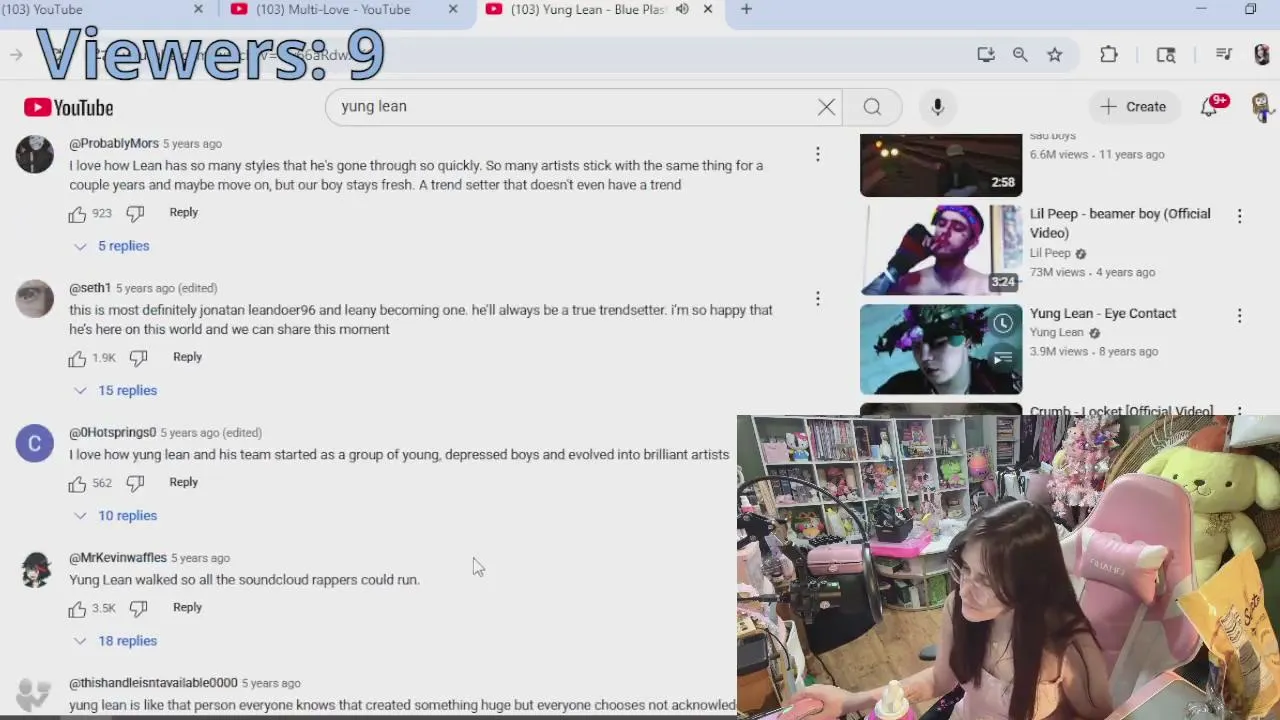Open Lil Peep beamer boy video thumbnail
Viewport: 1280px width, 720px height.
941,250
